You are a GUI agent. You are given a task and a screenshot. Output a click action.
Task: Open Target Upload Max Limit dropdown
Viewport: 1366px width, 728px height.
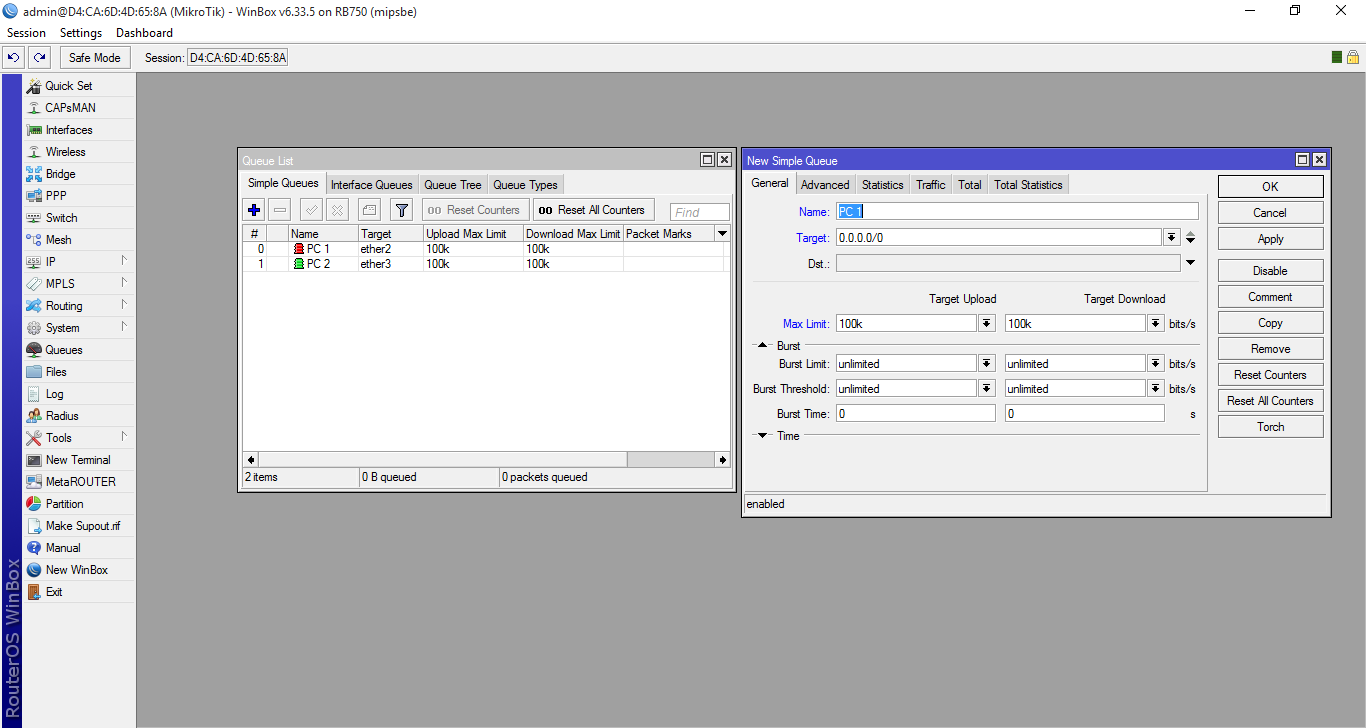(x=986, y=324)
